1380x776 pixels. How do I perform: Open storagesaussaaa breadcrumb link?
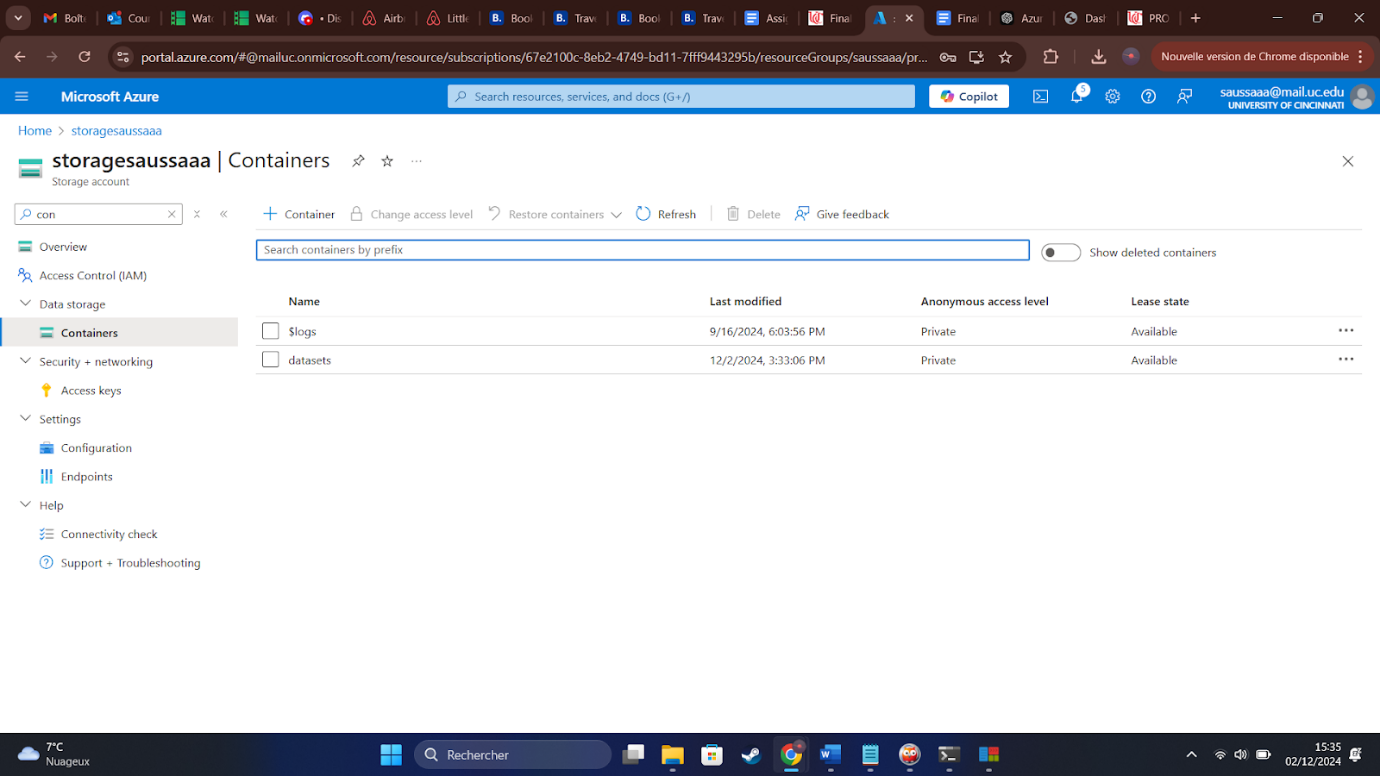(116, 131)
